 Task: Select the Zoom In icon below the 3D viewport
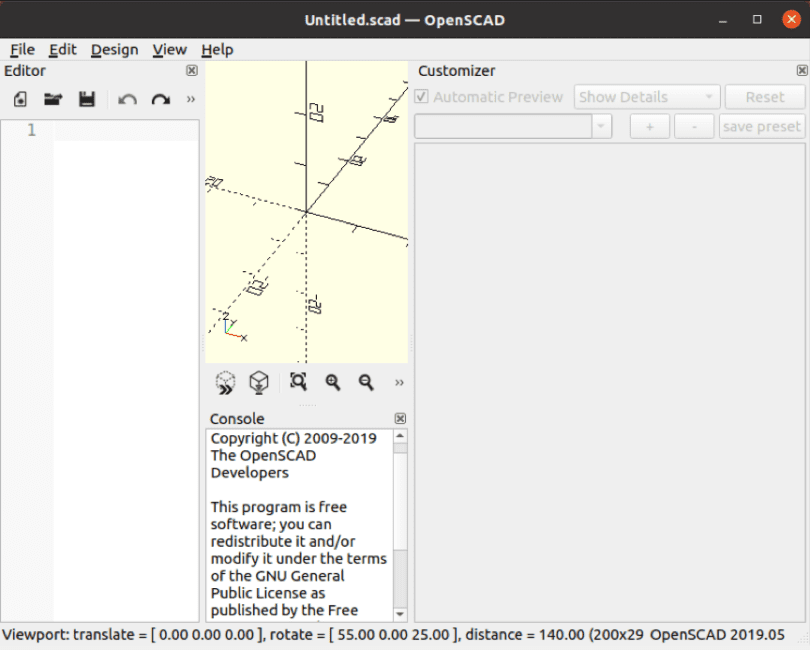332,382
